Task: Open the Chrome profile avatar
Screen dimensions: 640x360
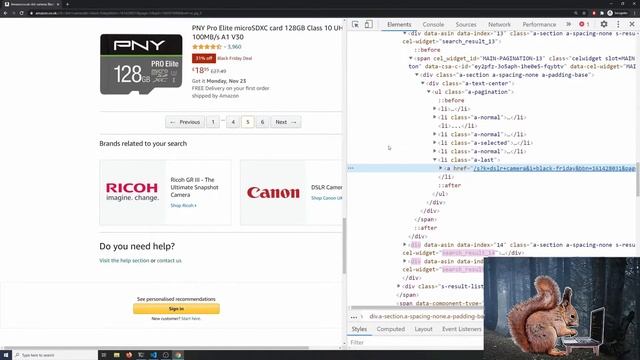Action: tap(610, 13)
